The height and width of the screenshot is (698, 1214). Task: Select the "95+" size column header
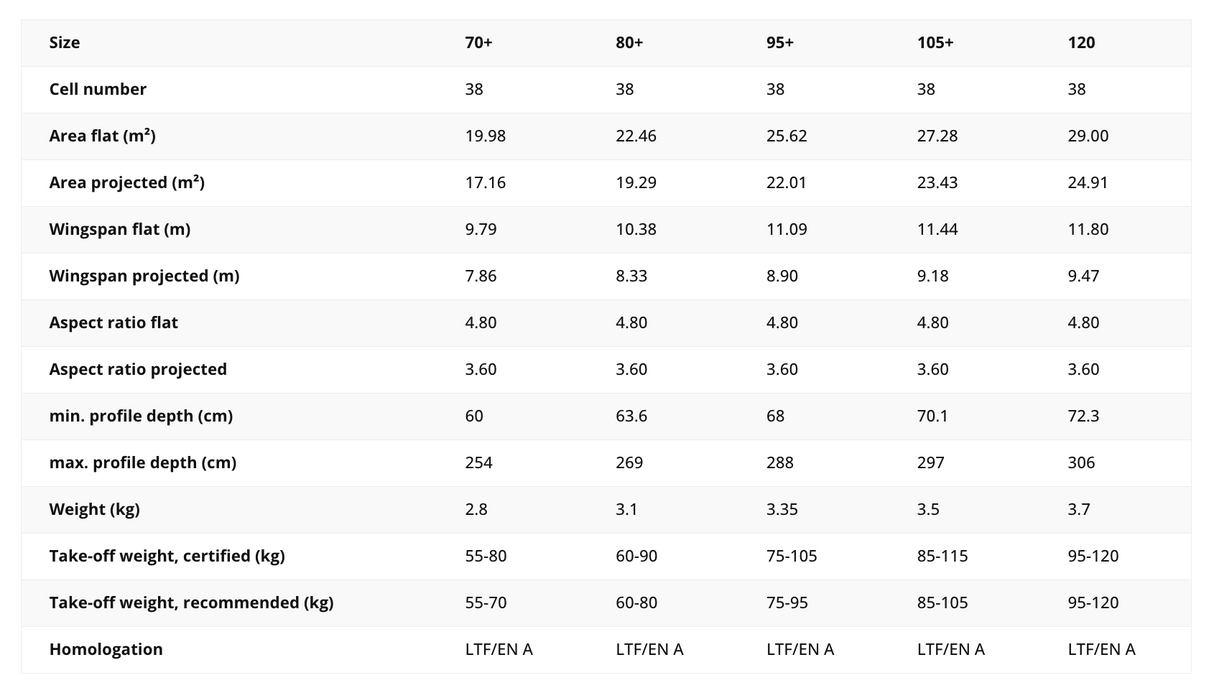pyautogui.click(x=780, y=43)
